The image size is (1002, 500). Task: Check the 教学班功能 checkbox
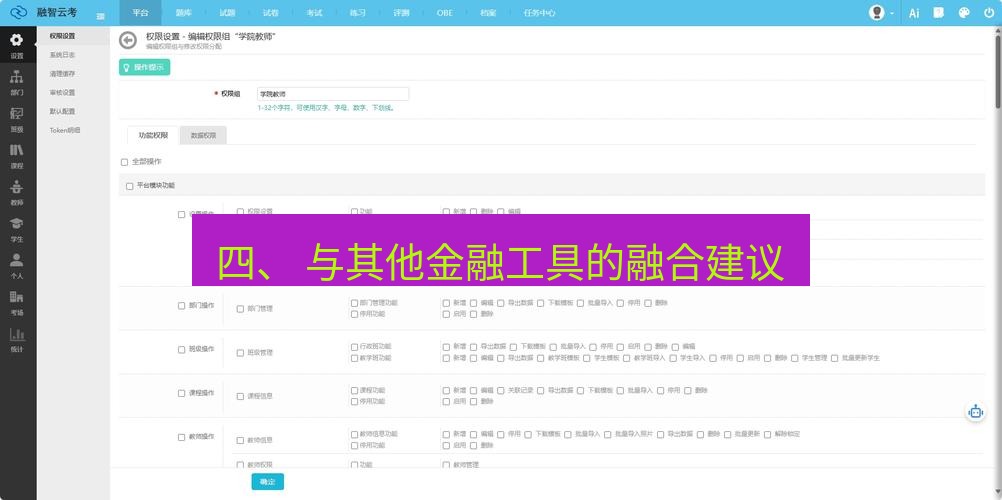(x=355, y=358)
